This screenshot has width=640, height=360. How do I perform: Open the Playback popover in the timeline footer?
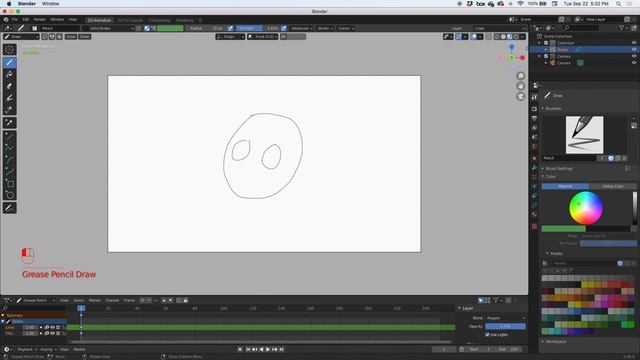click(27, 349)
